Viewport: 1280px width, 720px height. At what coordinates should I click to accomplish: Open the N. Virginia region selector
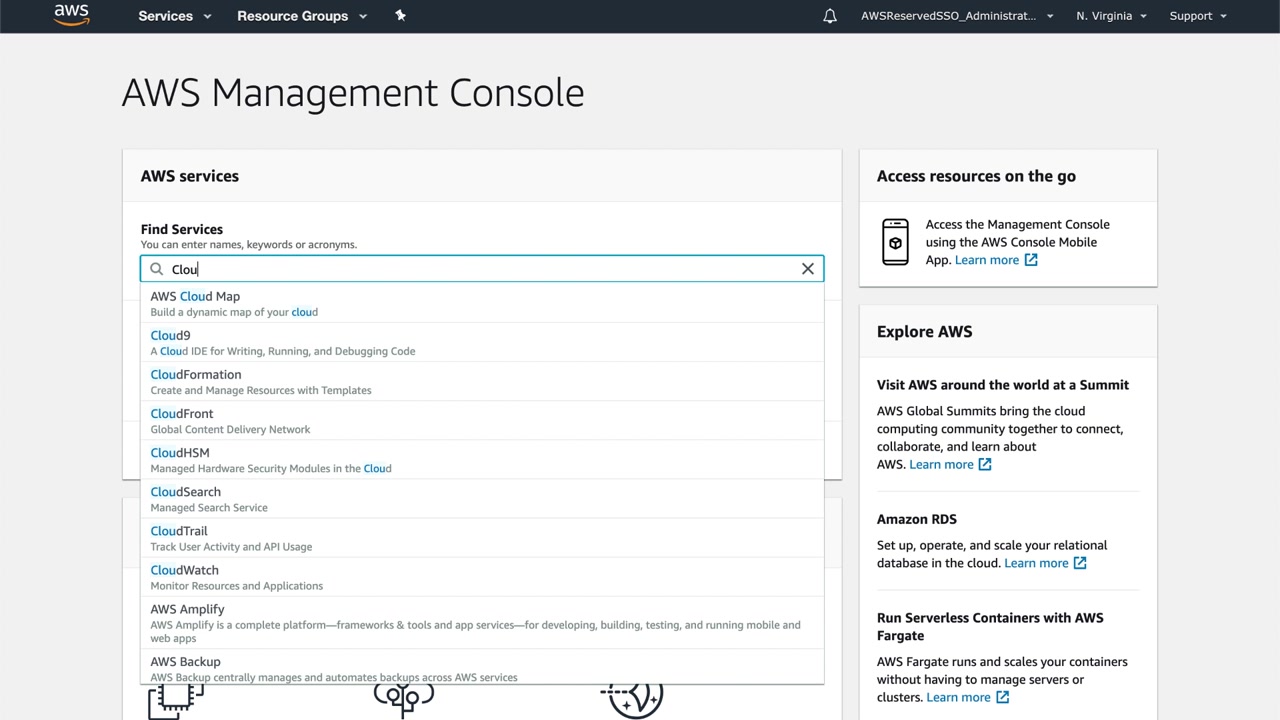pyautogui.click(x=1111, y=16)
